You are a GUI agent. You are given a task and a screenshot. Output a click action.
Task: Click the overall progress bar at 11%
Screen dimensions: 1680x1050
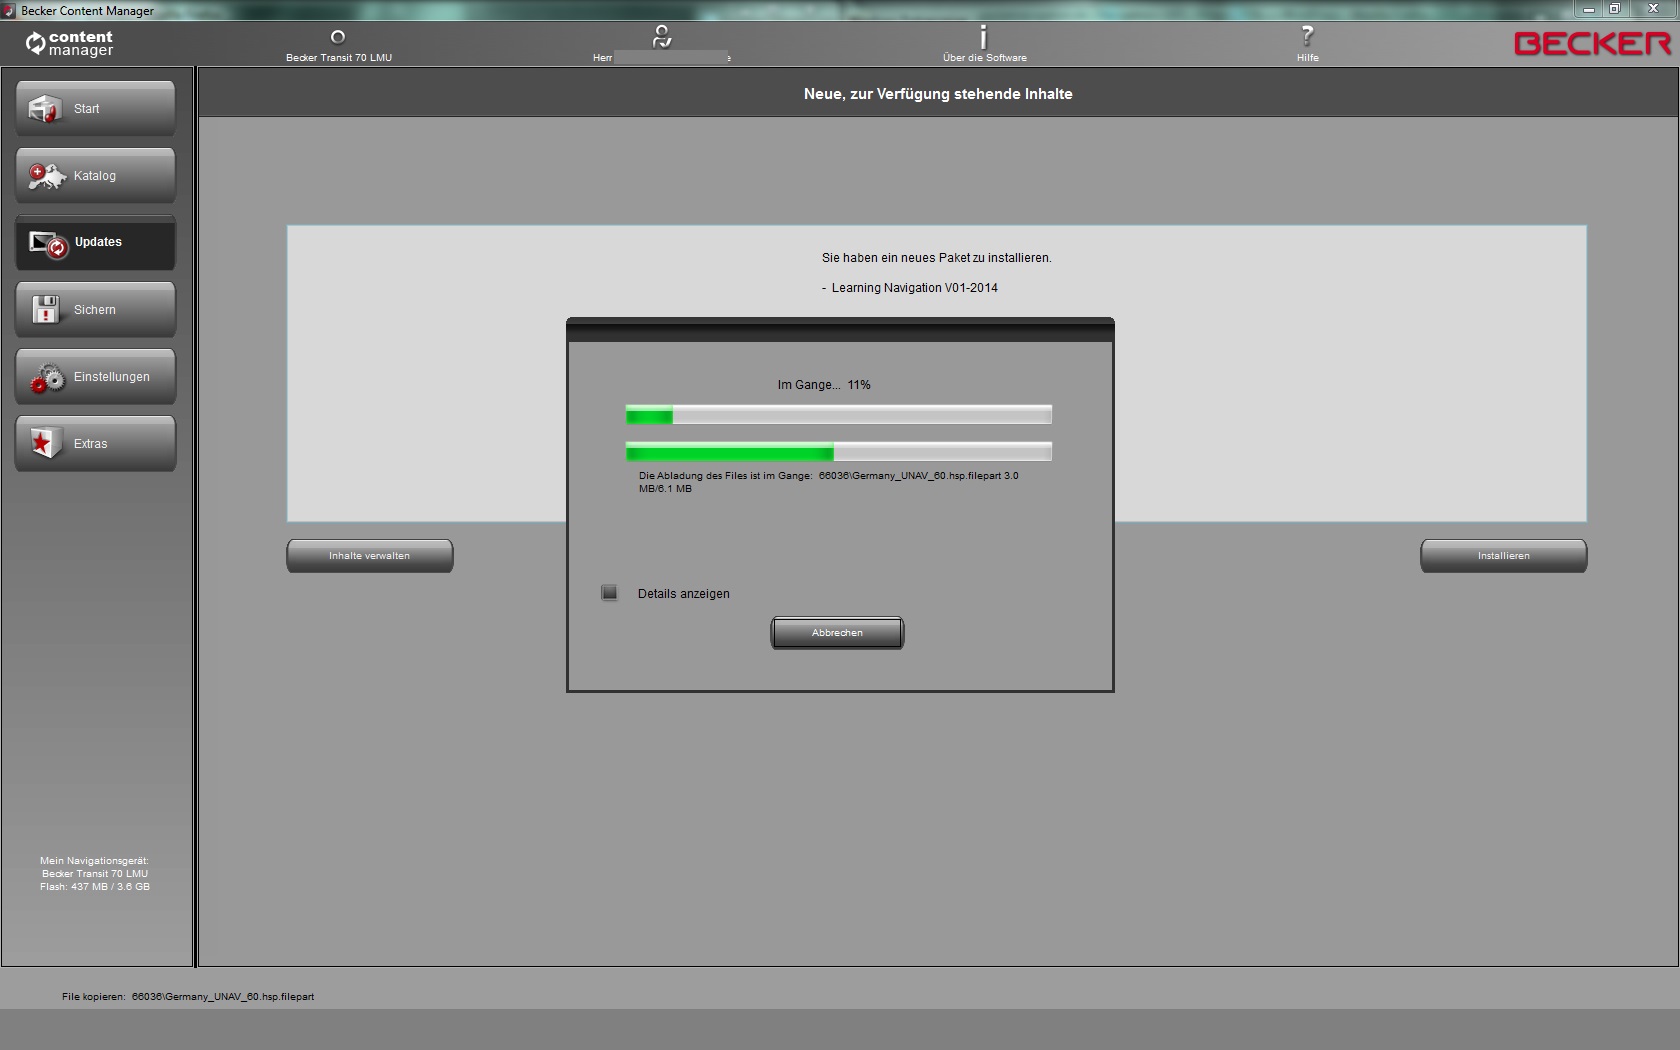click(838, 414)
